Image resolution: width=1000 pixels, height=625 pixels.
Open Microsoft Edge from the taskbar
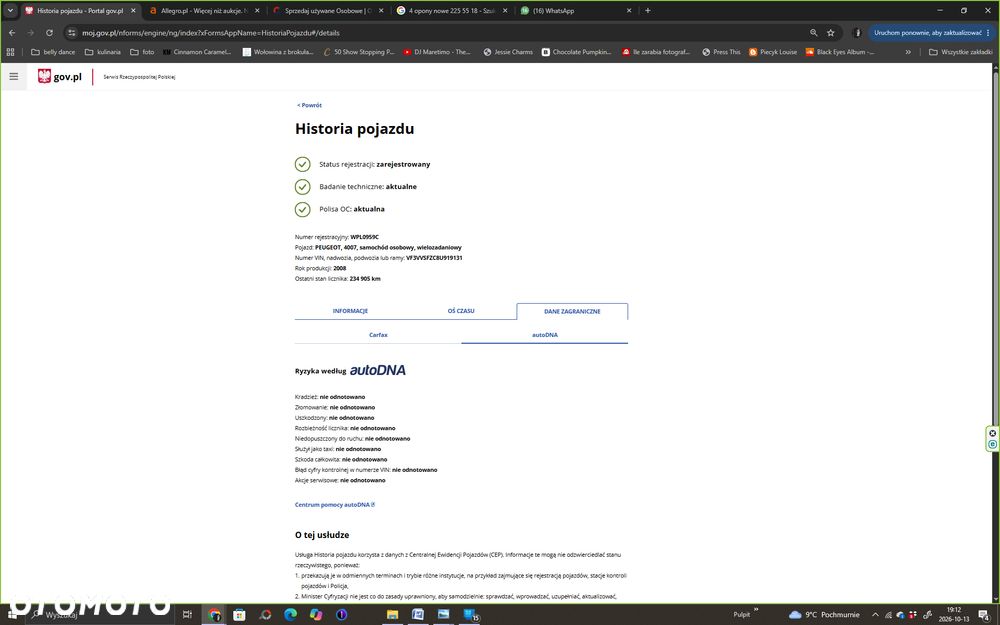point(290,614)
